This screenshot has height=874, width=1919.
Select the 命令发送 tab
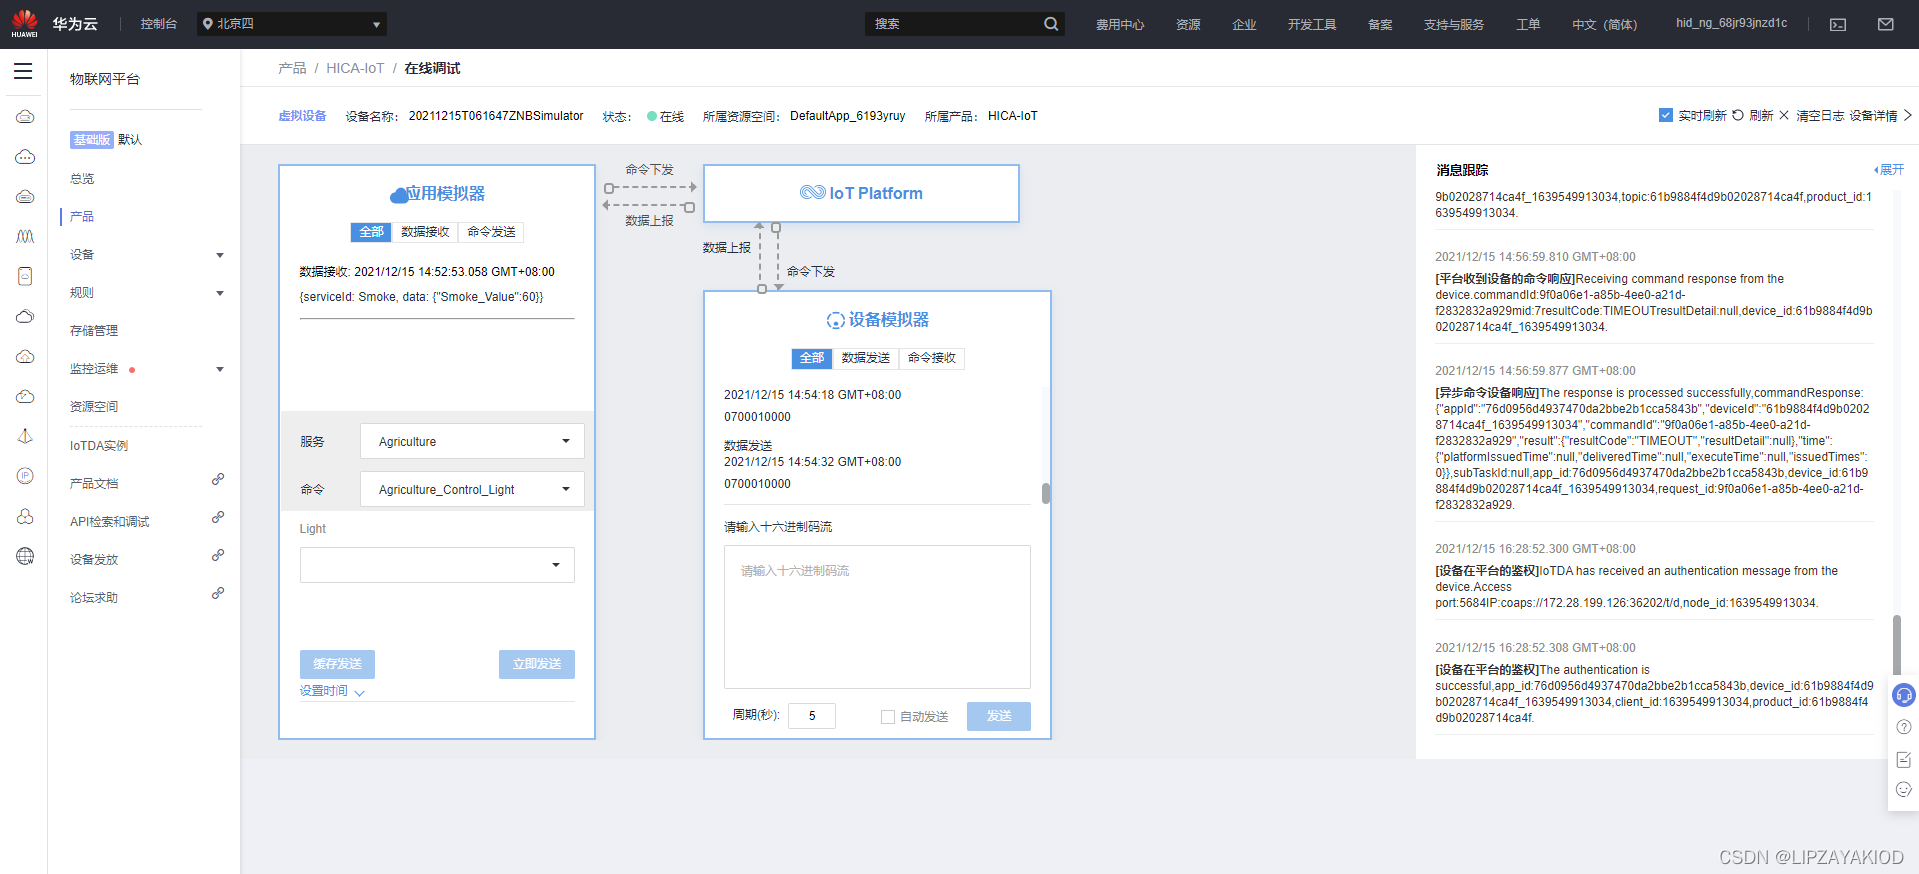point(491,232)
